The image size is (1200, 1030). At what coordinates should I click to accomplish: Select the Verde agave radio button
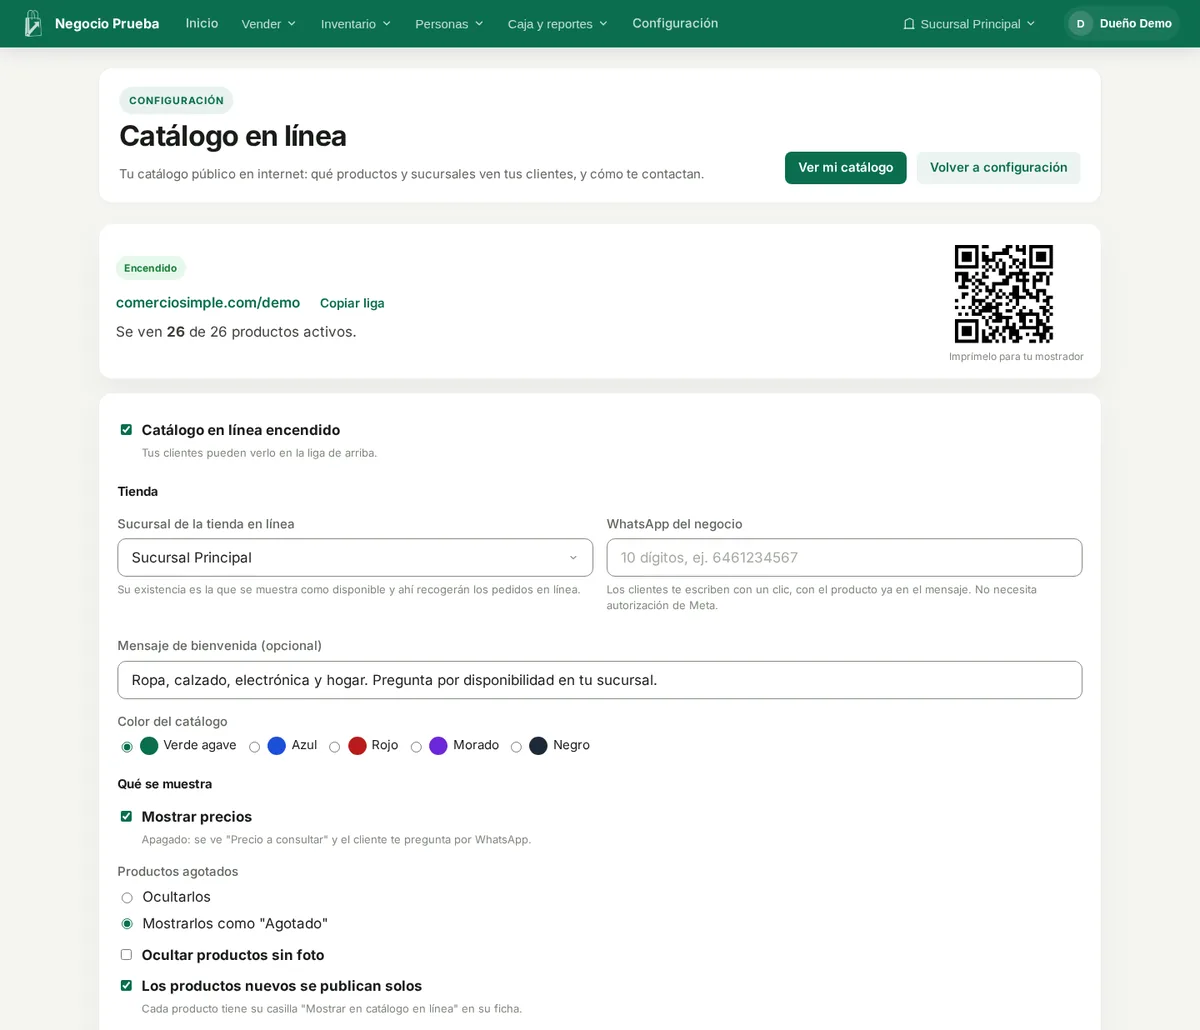tap(127, 747)
